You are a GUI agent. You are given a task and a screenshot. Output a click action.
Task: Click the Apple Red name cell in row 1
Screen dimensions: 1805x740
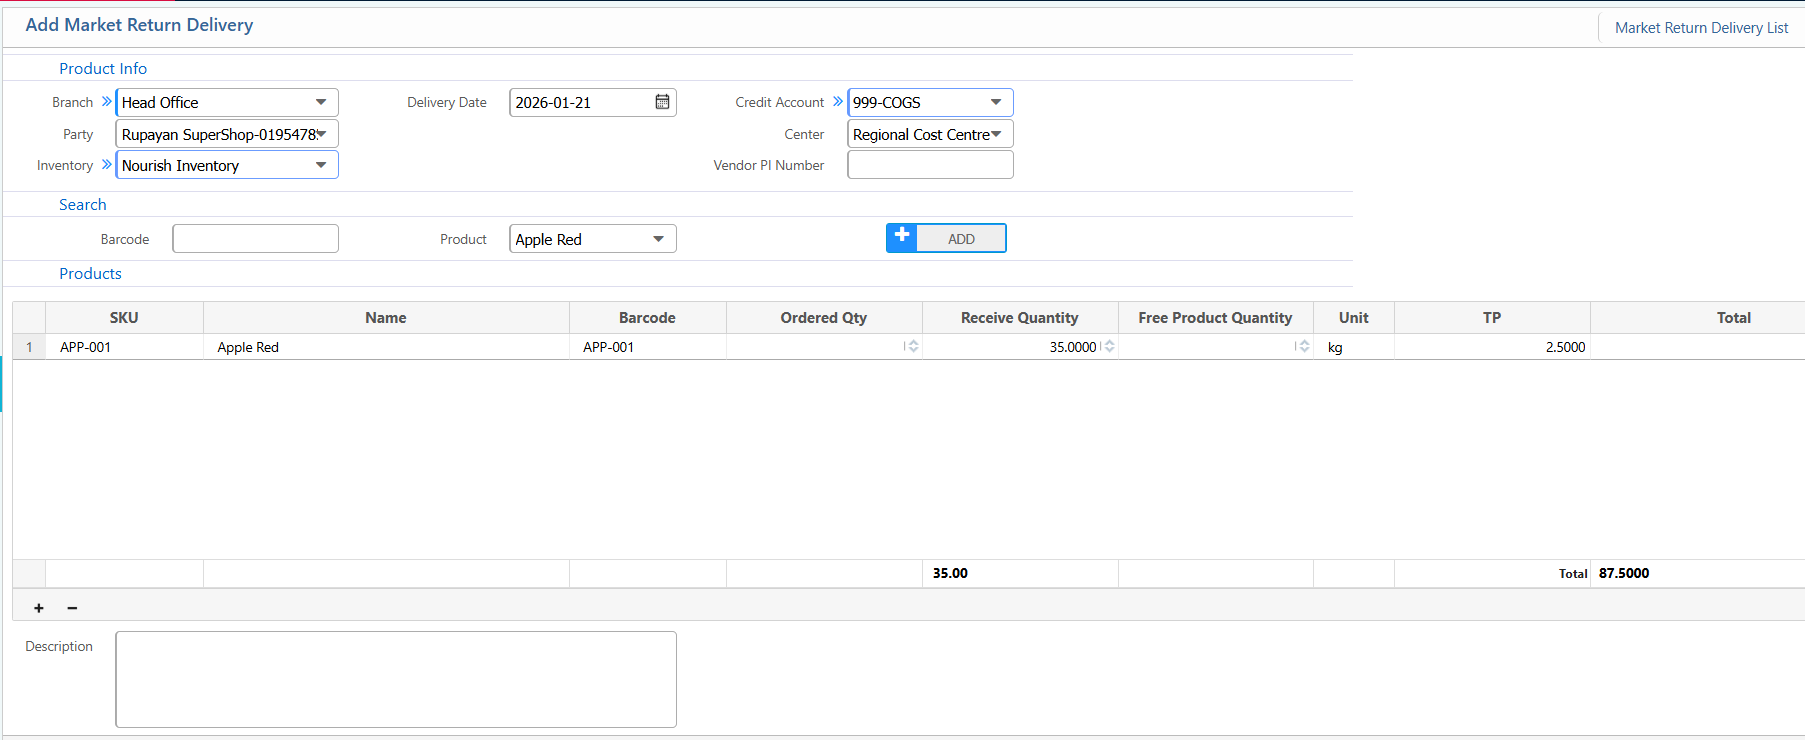386,347
